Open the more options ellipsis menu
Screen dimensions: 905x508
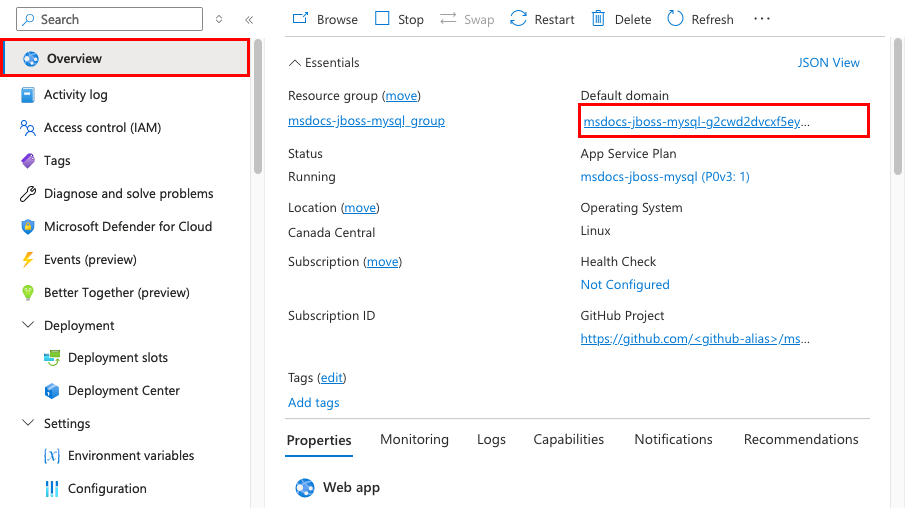tap(762, 19)
